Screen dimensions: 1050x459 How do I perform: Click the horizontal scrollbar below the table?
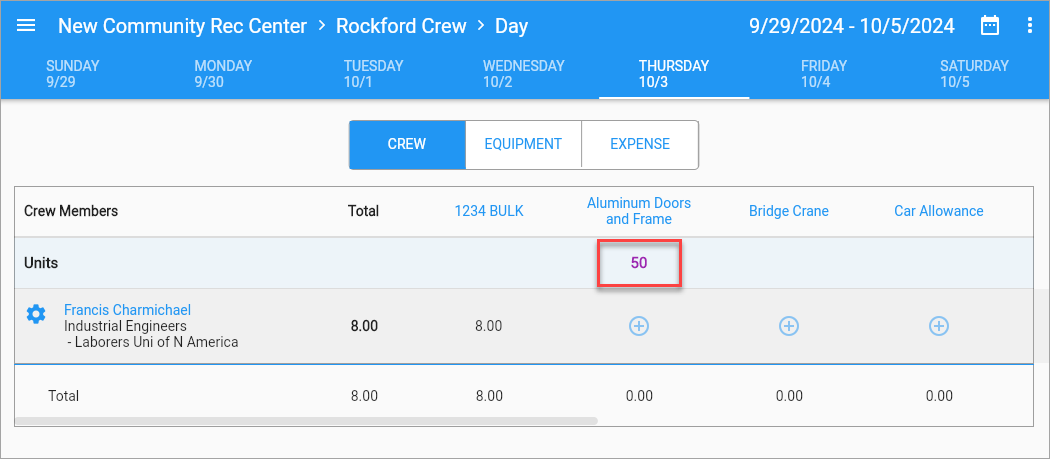306,421
